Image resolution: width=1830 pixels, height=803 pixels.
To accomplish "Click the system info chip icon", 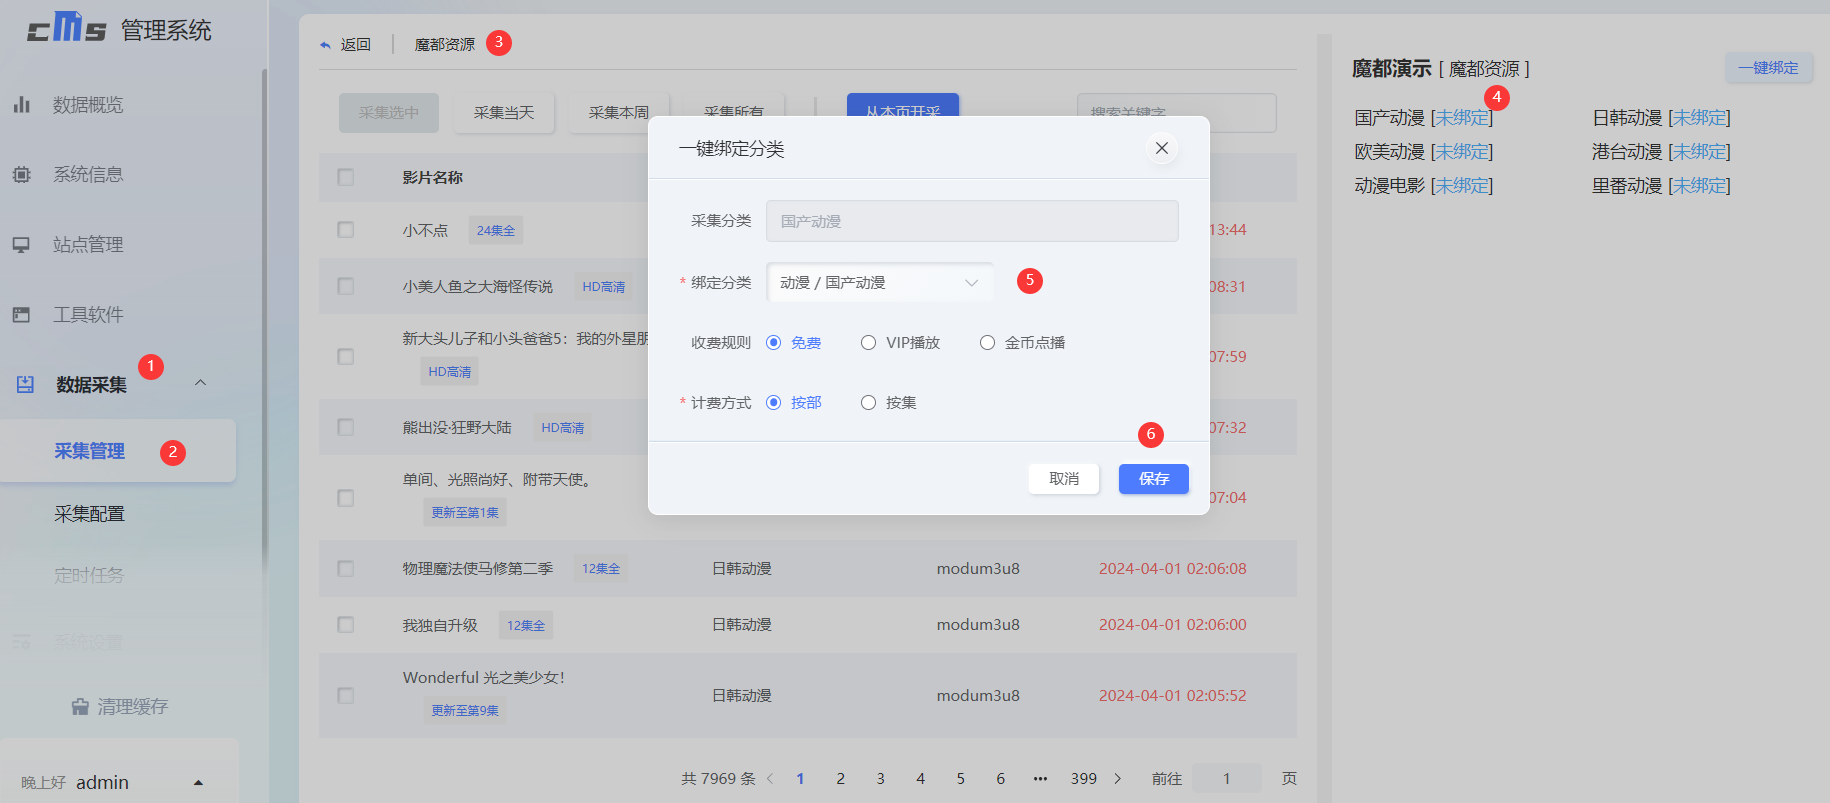I will [x=22, y=175].
